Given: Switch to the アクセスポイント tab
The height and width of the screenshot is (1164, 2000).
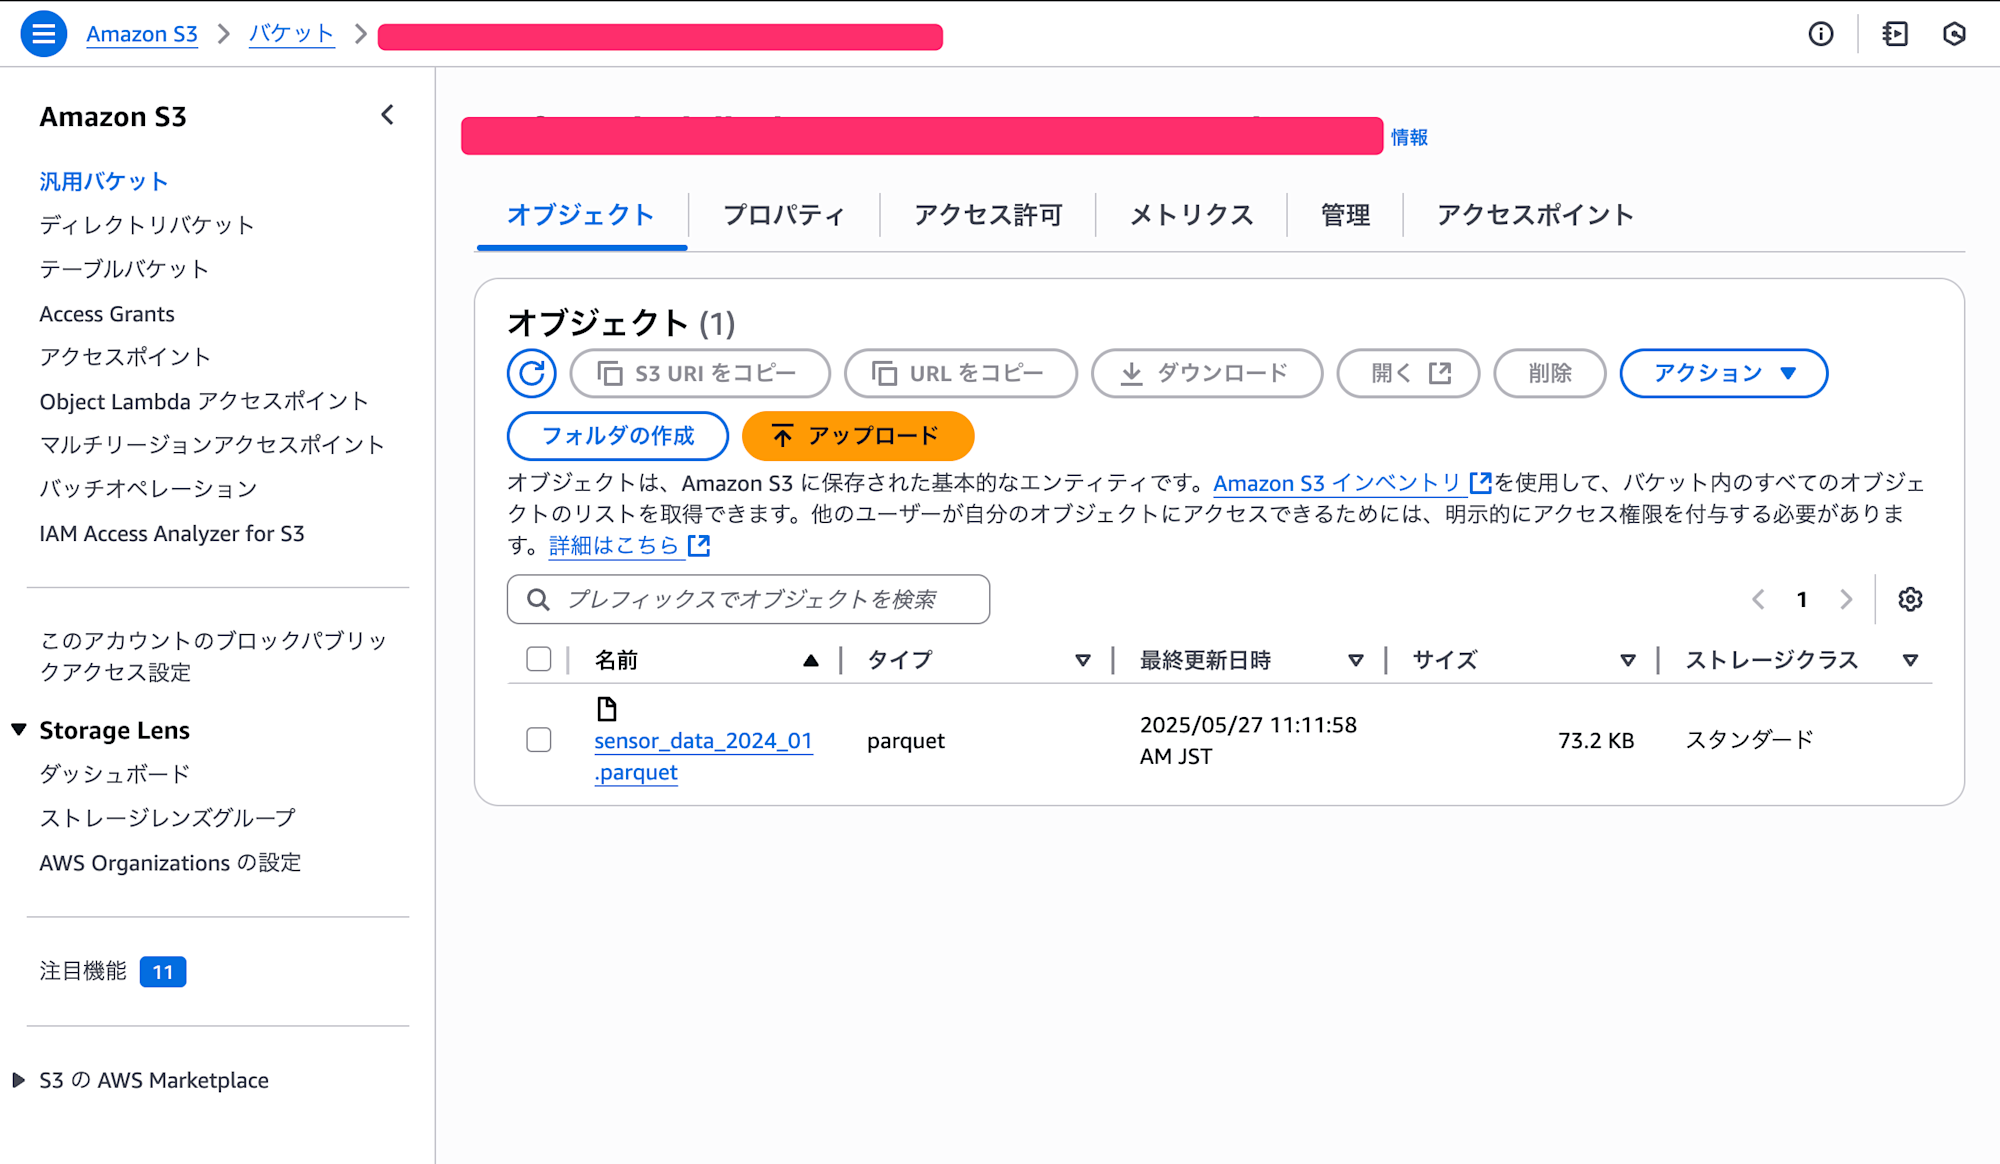Looking at the screenshot, I should [1535, 215].
